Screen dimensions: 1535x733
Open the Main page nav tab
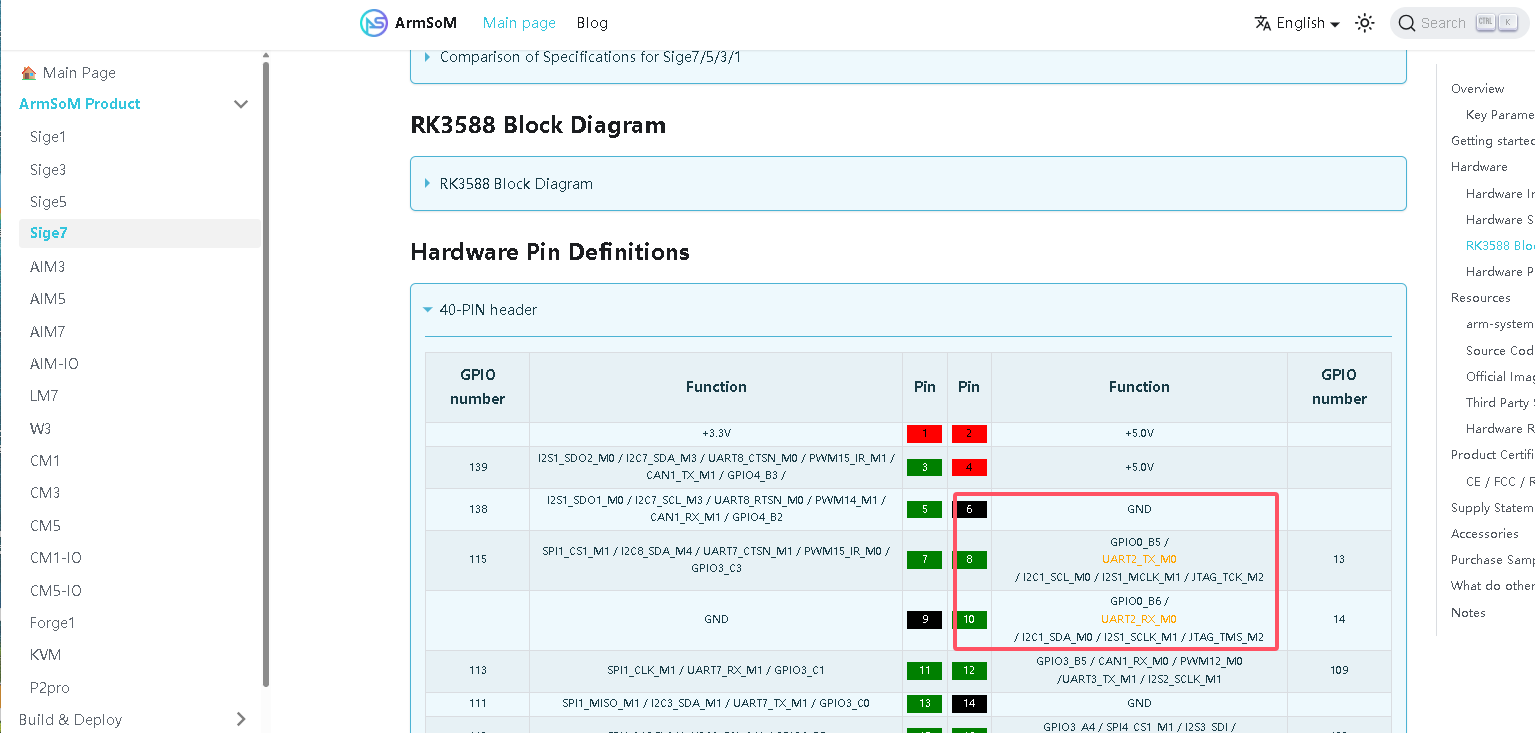pyautogui.click(x=519, y=23)
